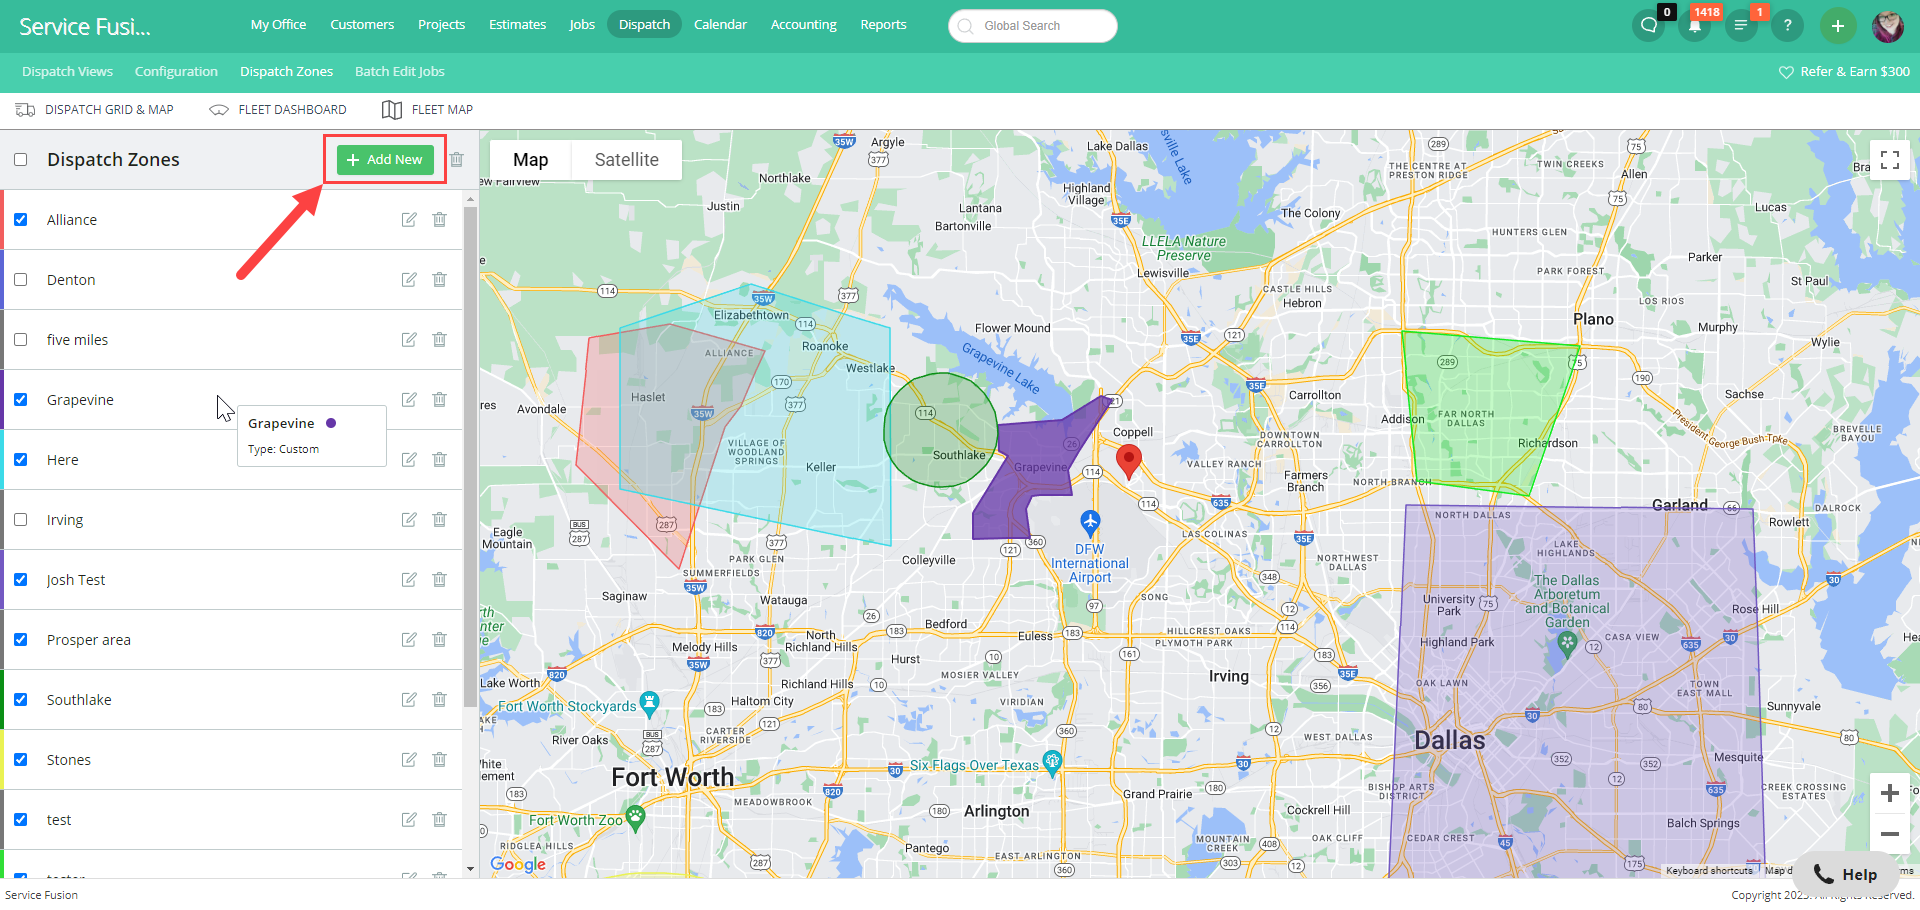The width and height of the screenshot is (1920, 910).
Task: Open the messages chat icon
Action: [x=1648, y=25]
